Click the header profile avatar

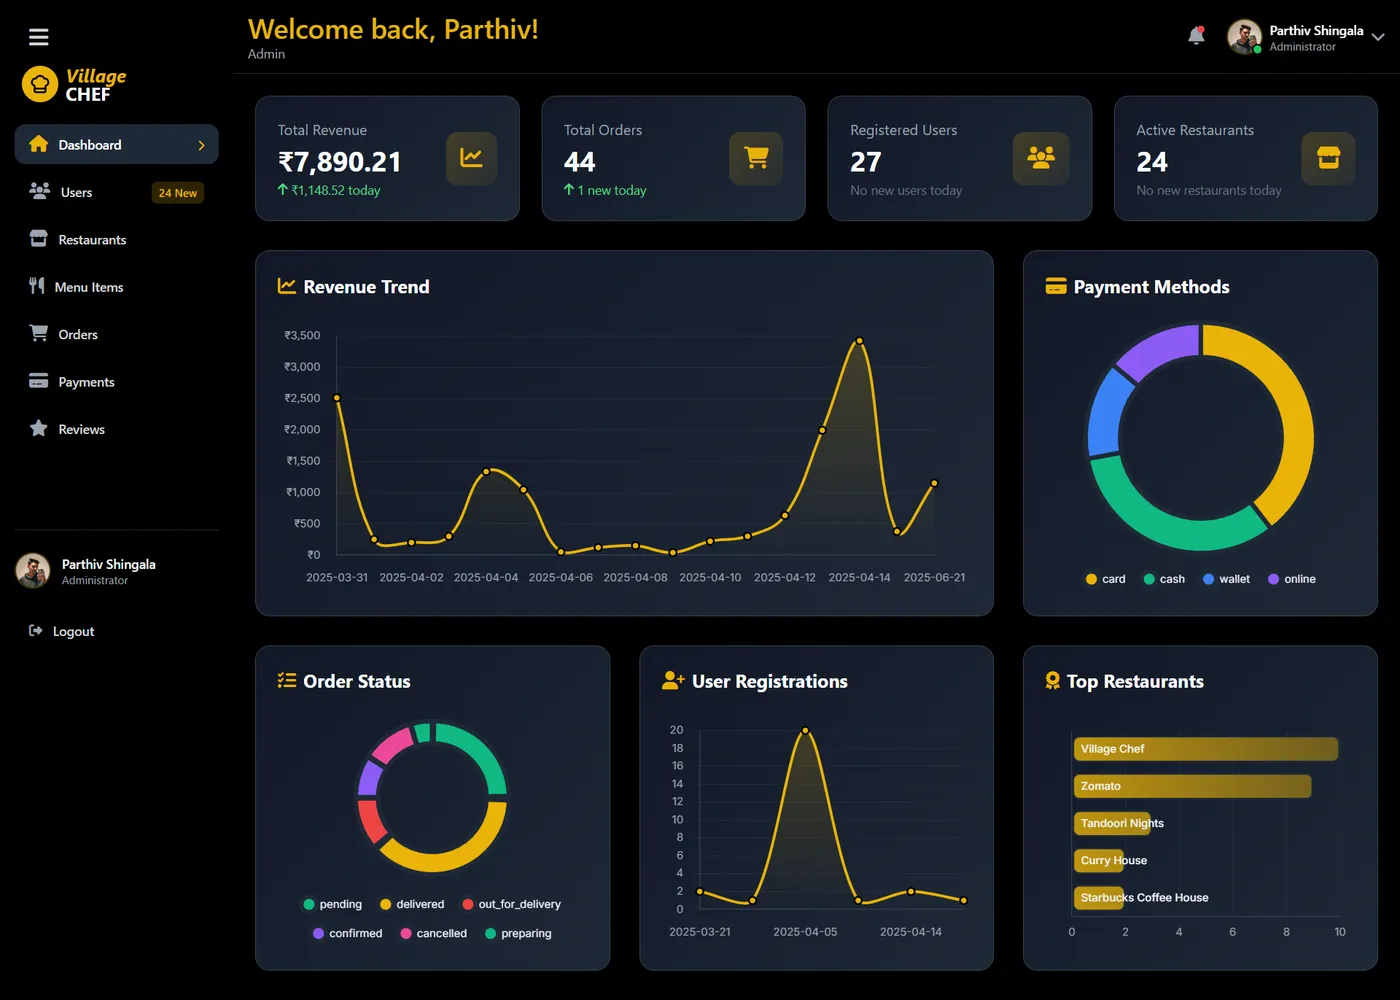[1245, 37]
